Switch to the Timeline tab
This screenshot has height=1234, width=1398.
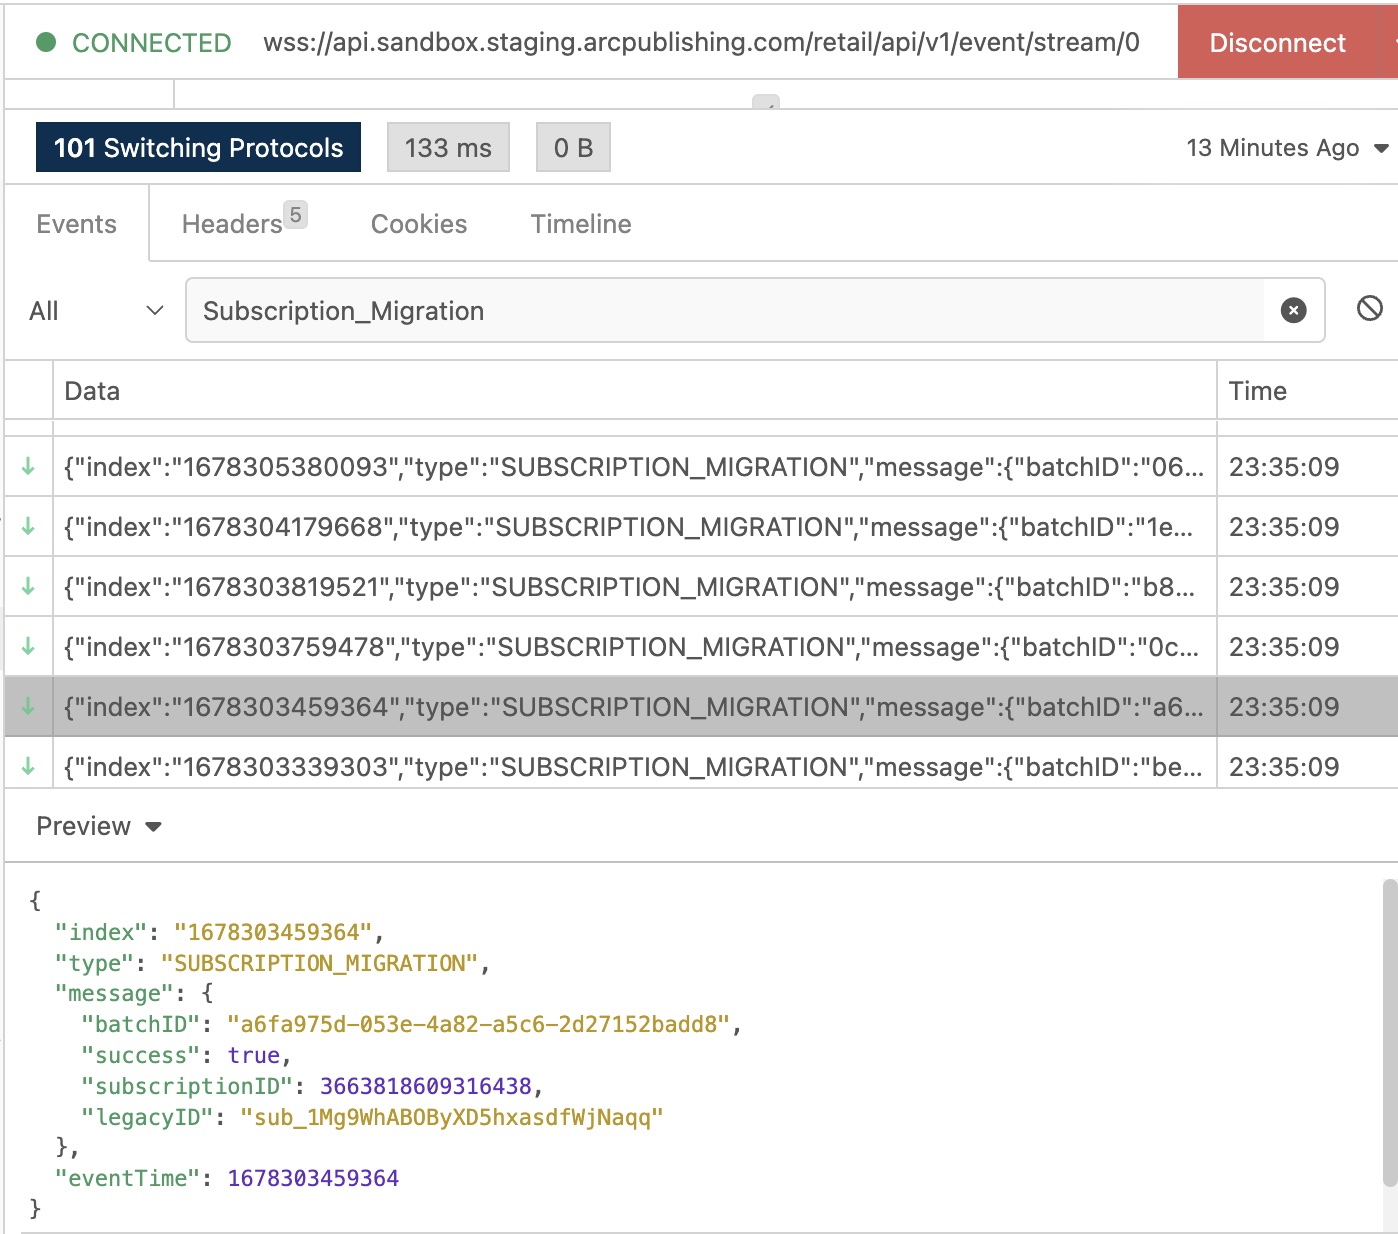[x=581, y=224]
